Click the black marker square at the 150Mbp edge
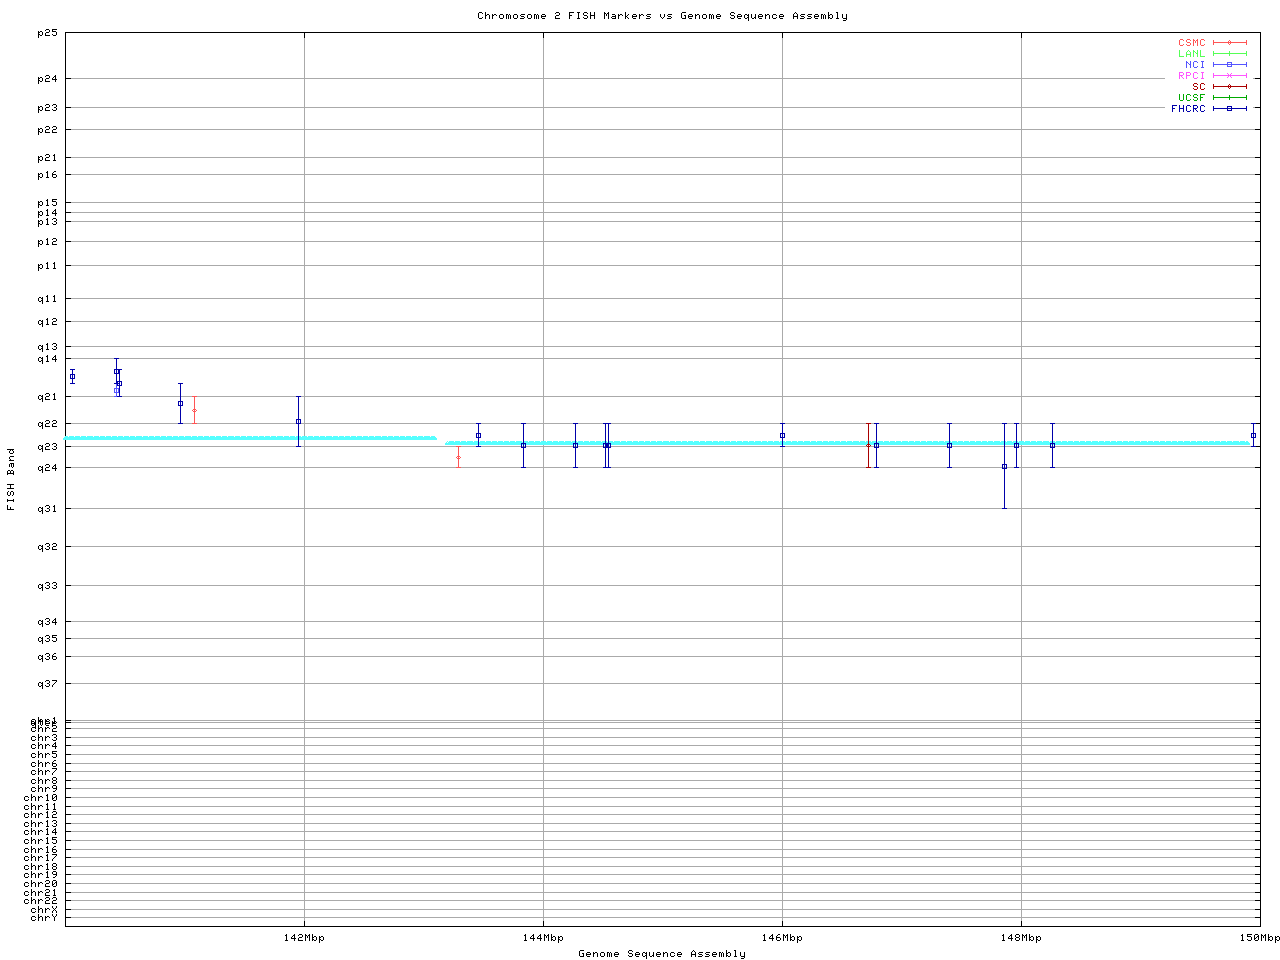Screen dimensions: 1280x960 pos(1253,435)
